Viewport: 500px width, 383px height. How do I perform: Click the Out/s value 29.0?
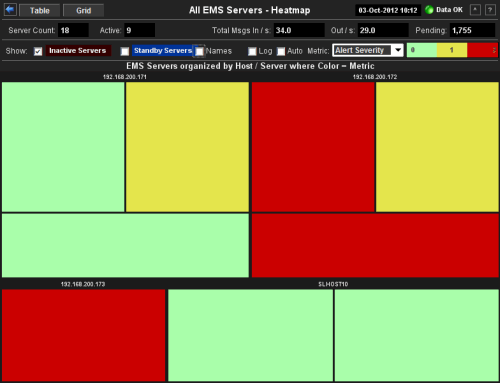click(x=383, y=30)
